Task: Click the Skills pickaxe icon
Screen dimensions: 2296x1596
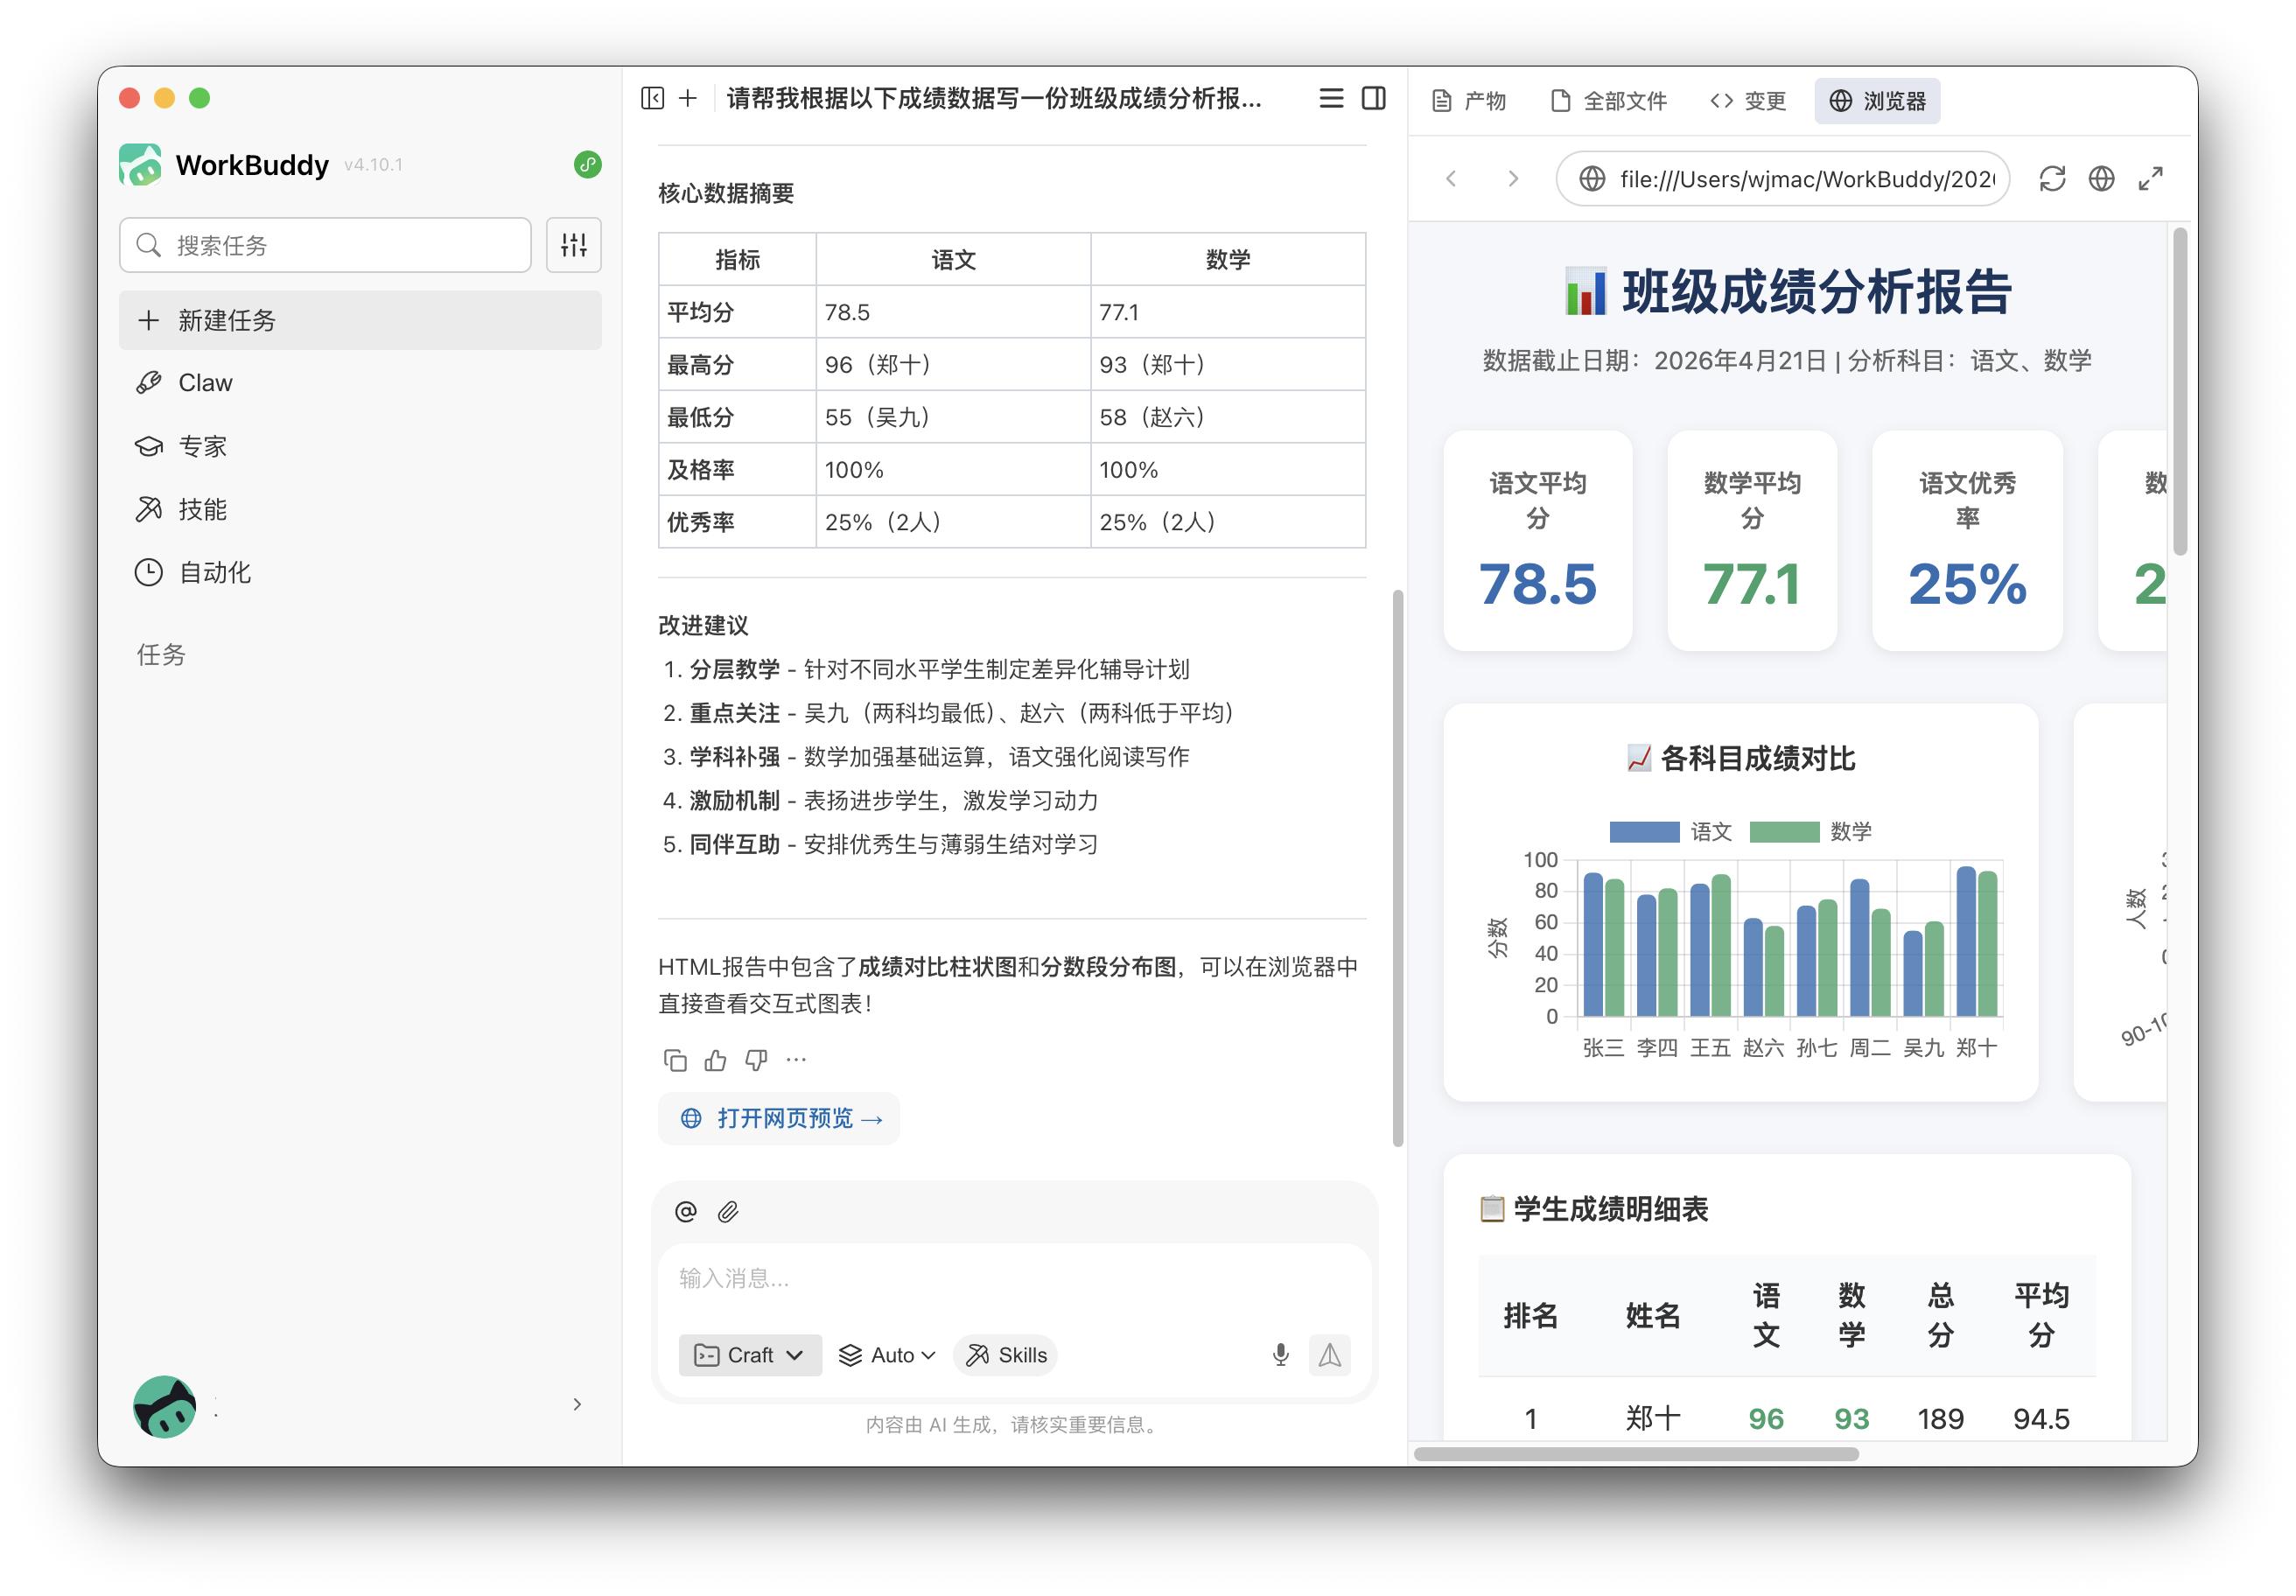Action: (x=977, y=1355)
